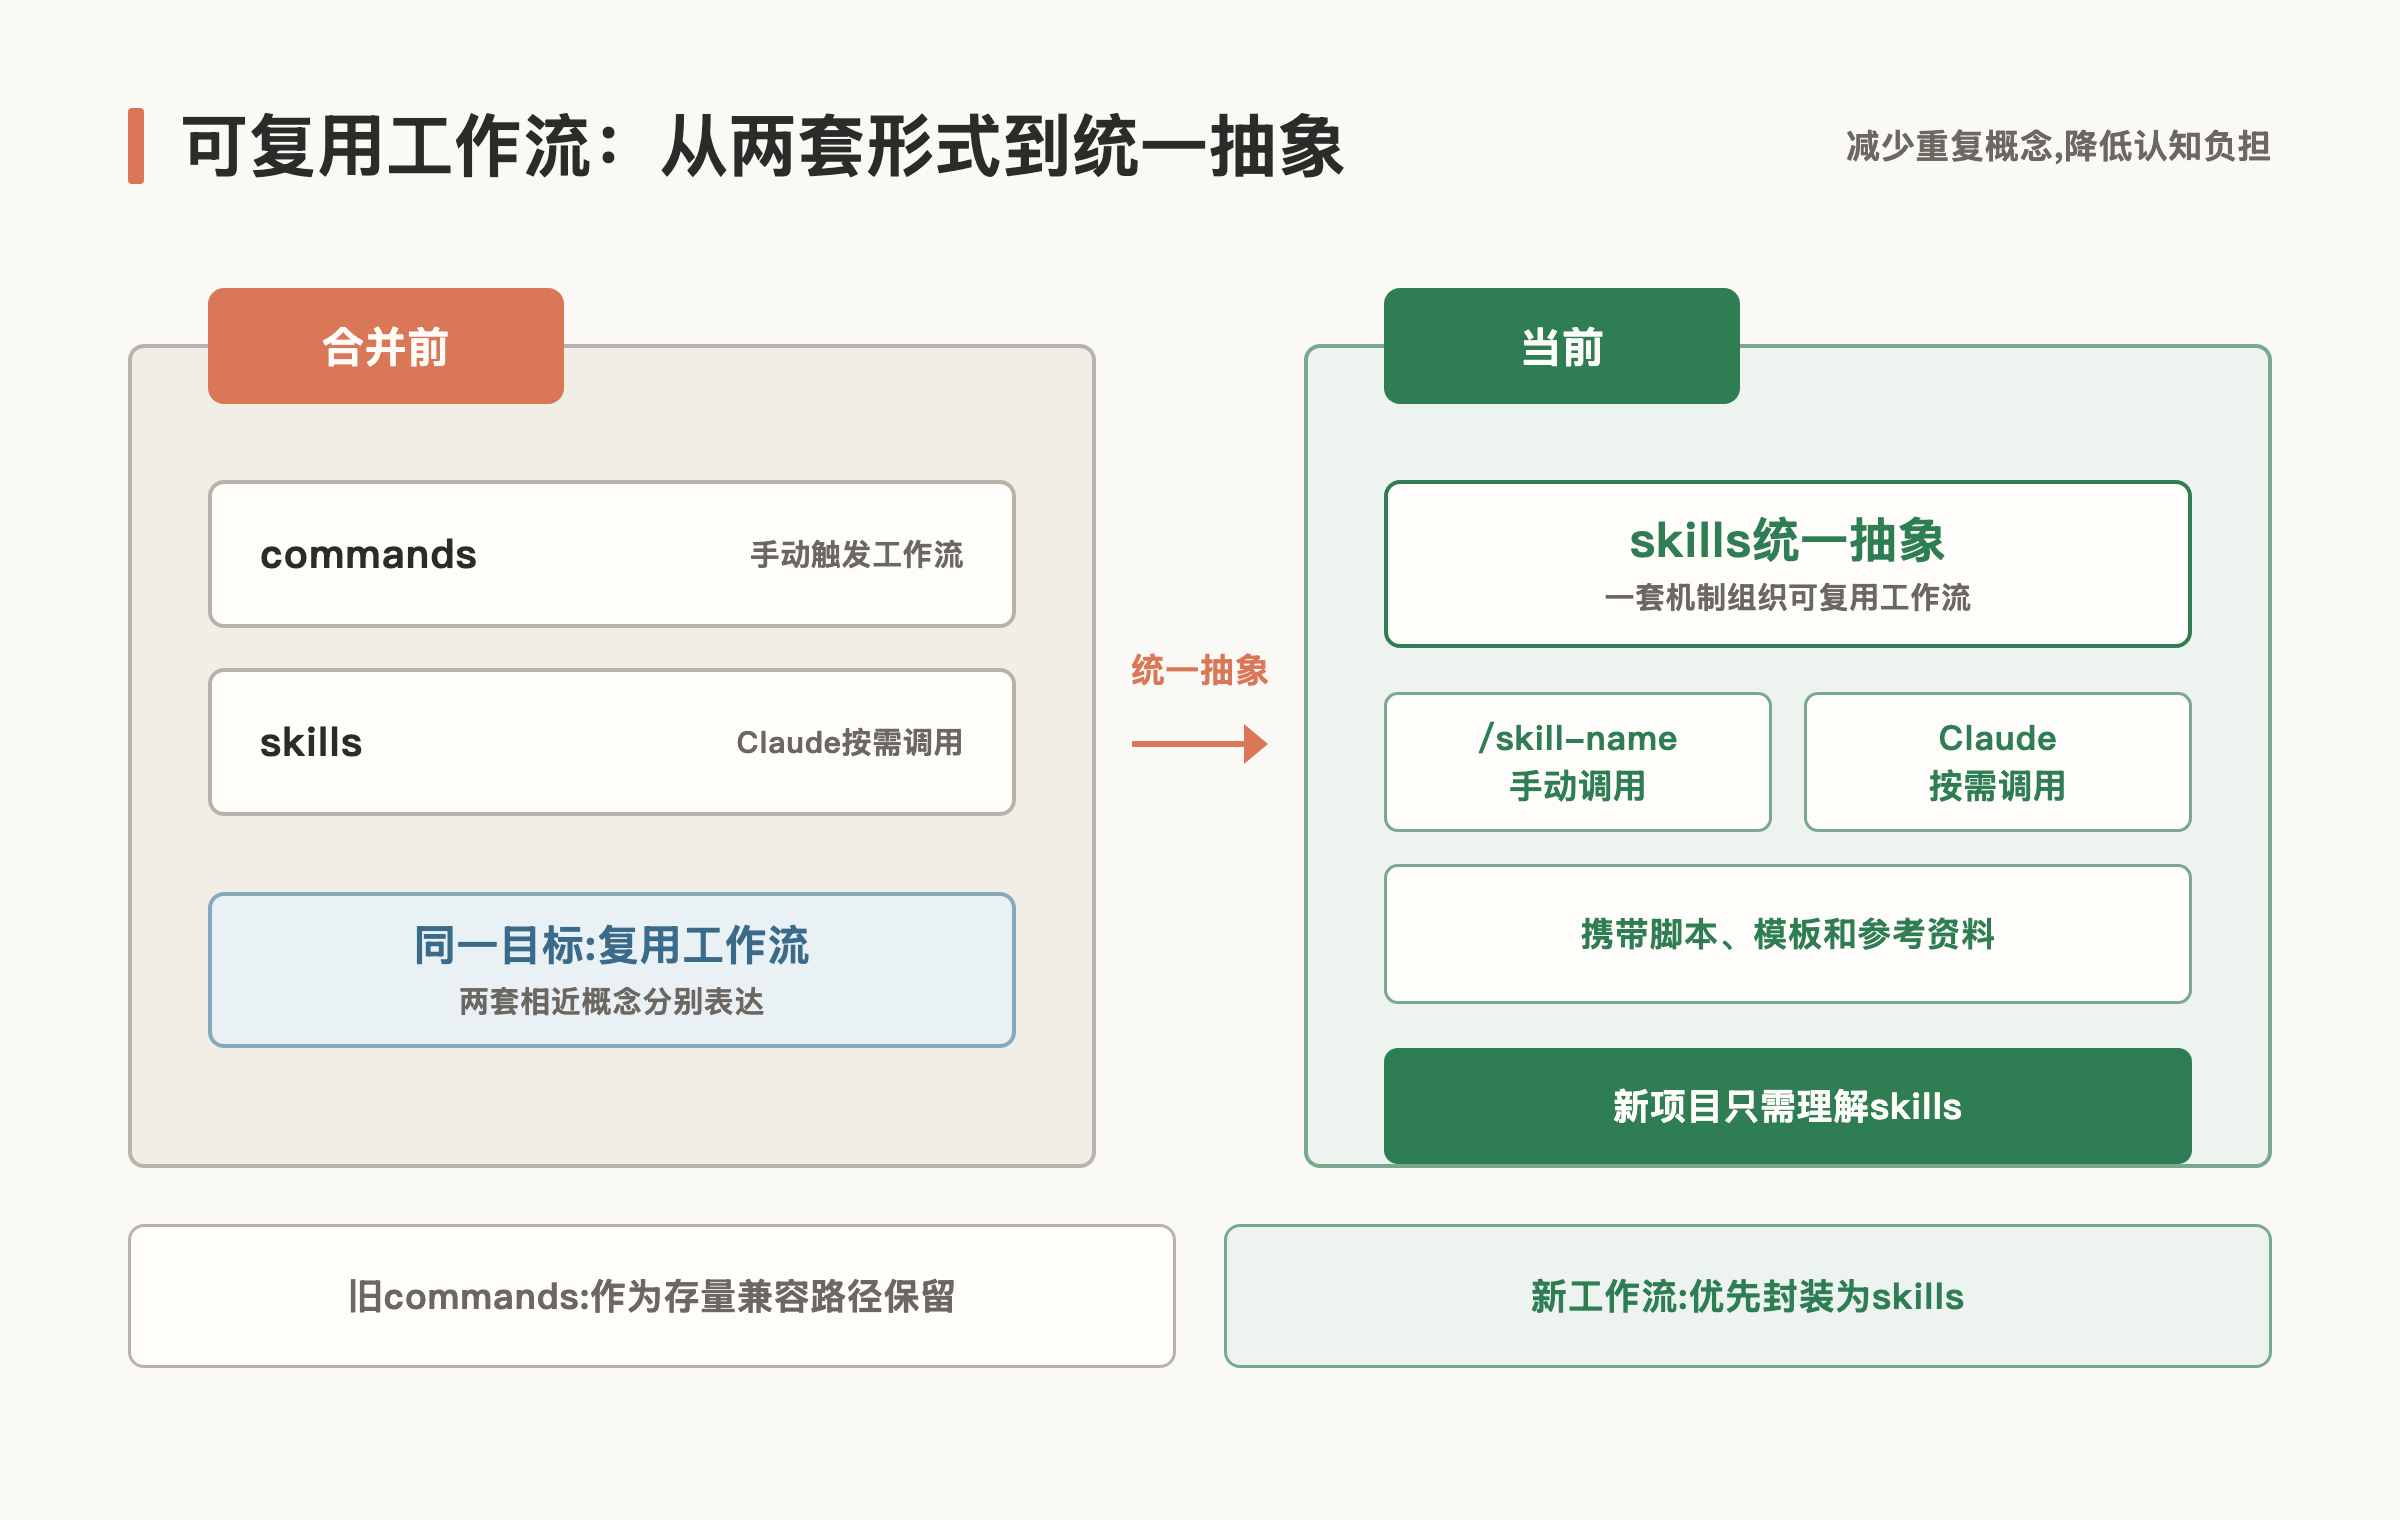
Task: Click the text 一套机制组织可复用工作流
Action: coord(1788,598)
